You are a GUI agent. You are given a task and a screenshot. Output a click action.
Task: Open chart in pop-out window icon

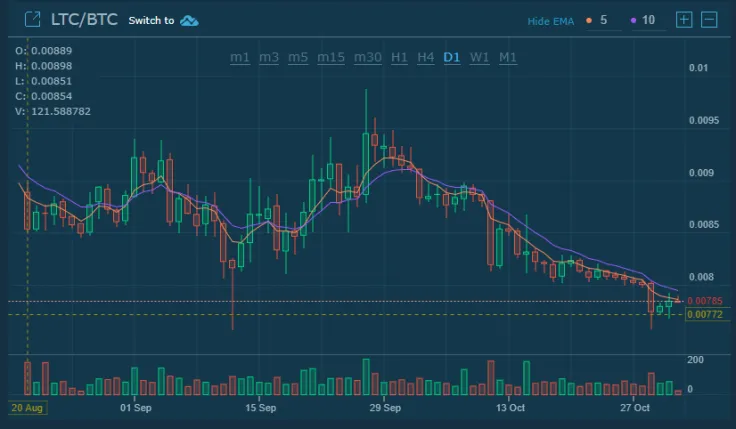click(32, 19)
